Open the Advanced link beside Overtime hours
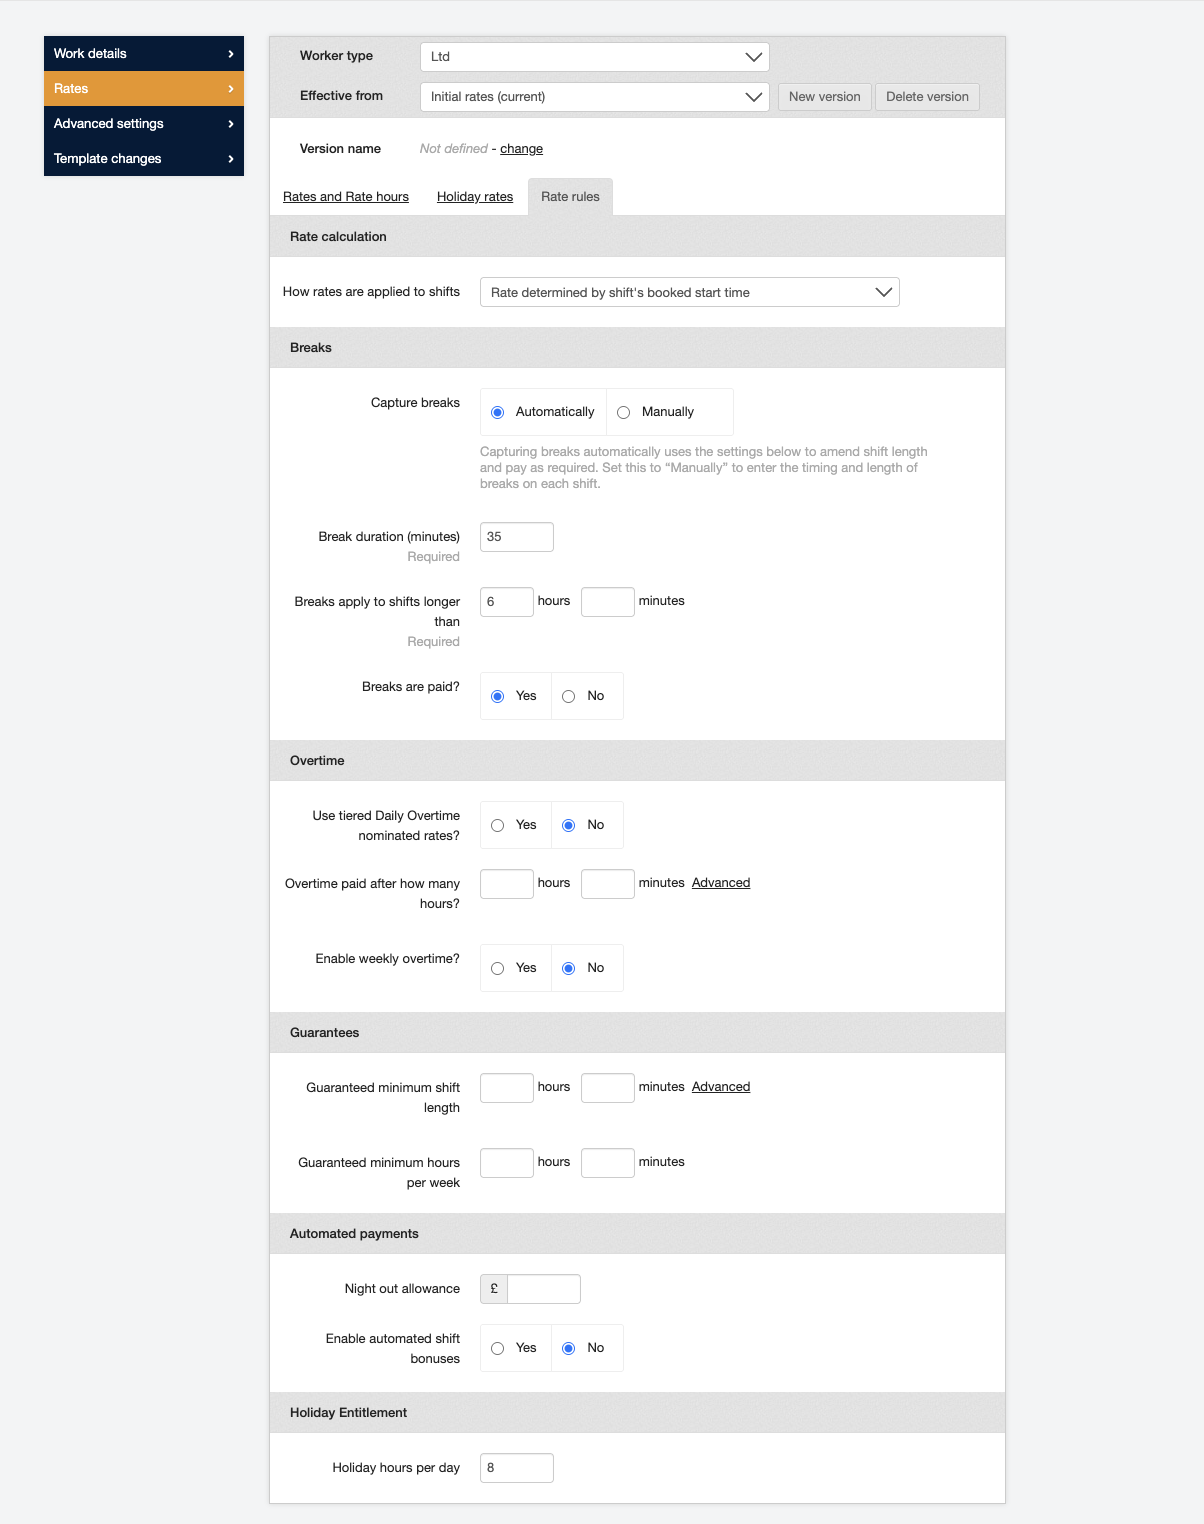This screenshot has height=1524, width=1204. [x=720, y=883]
